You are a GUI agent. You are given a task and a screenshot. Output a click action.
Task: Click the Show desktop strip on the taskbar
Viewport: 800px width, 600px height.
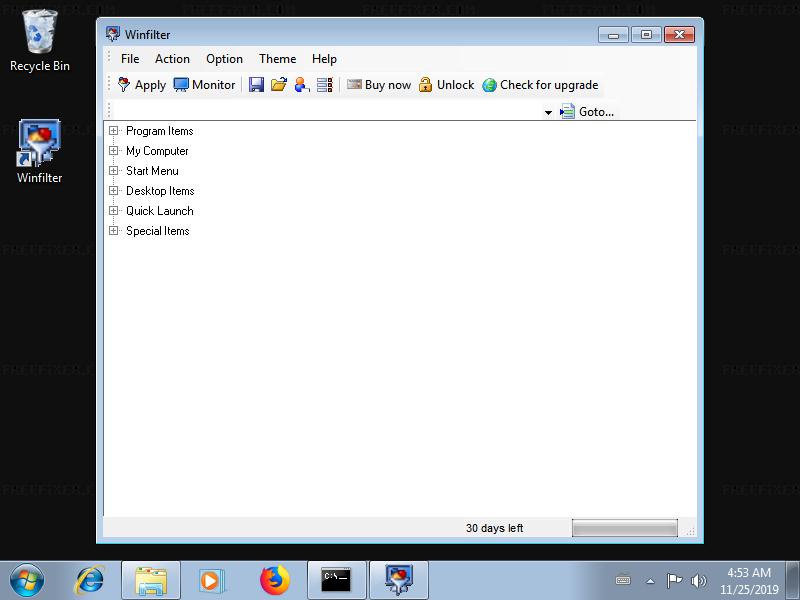click(793, 580)
